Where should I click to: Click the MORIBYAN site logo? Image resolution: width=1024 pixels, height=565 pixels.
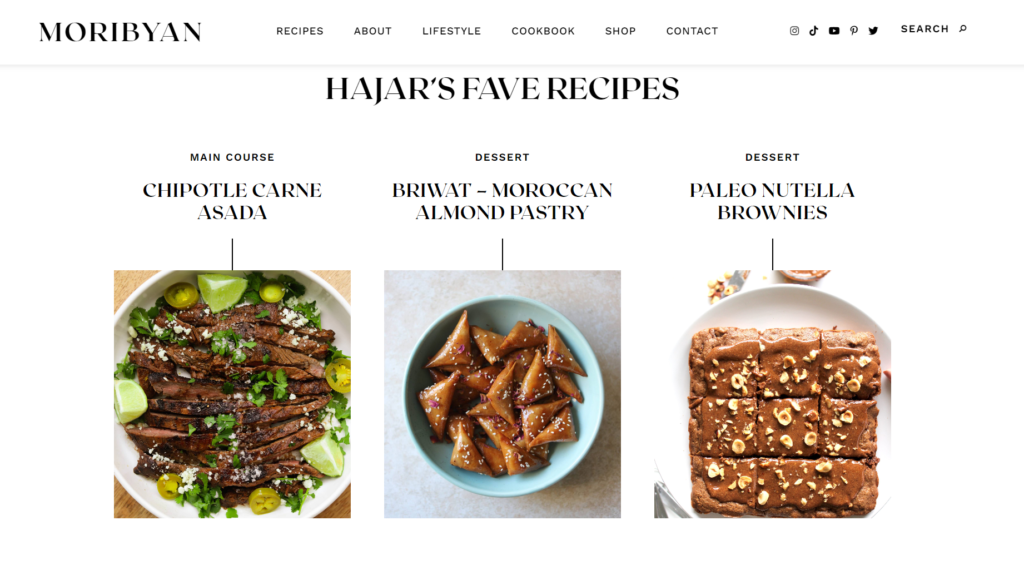click(x=120, y=32)
